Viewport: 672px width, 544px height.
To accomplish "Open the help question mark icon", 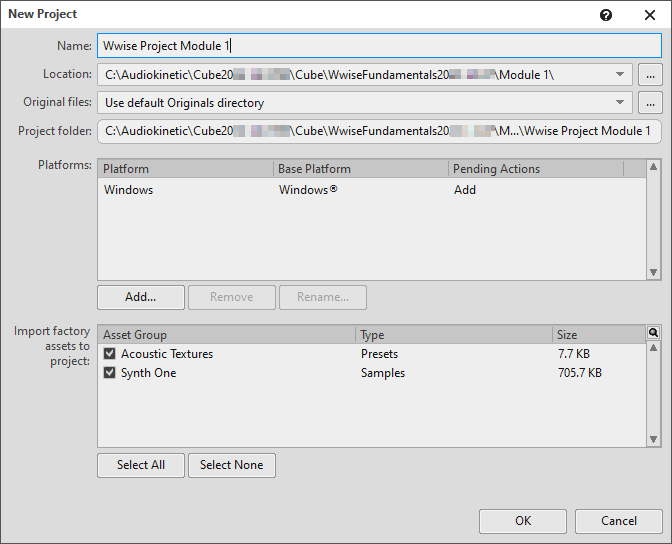I will pyautogui.click(x=606, y=15).
